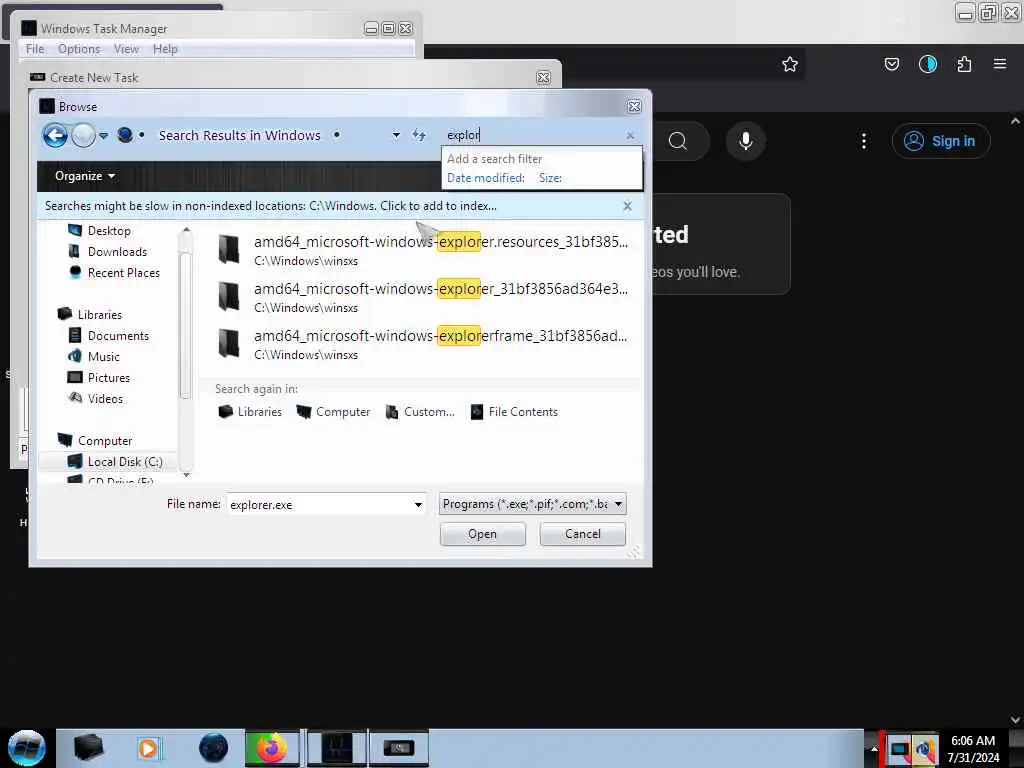Screen dimensions: 1024x768
Task: Open Options menu in Task Manager
Action: 79,49
